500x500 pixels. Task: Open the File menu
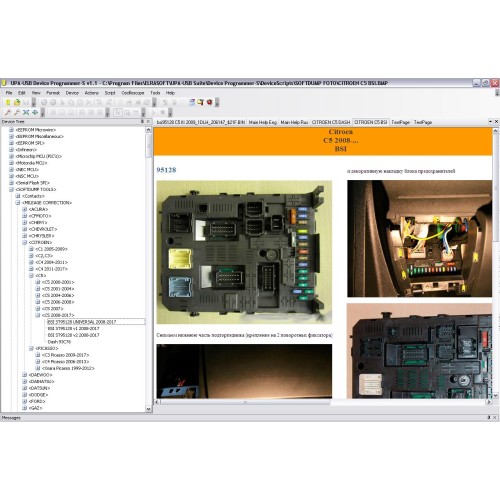9,93
